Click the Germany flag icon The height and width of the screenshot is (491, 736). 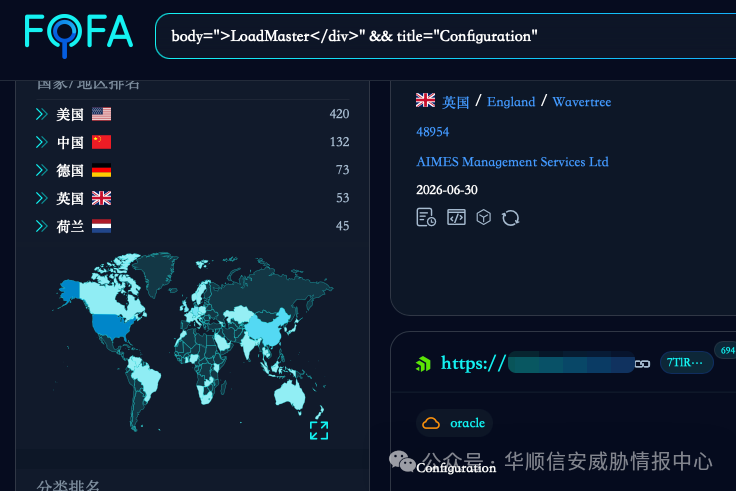coord(101,170)
